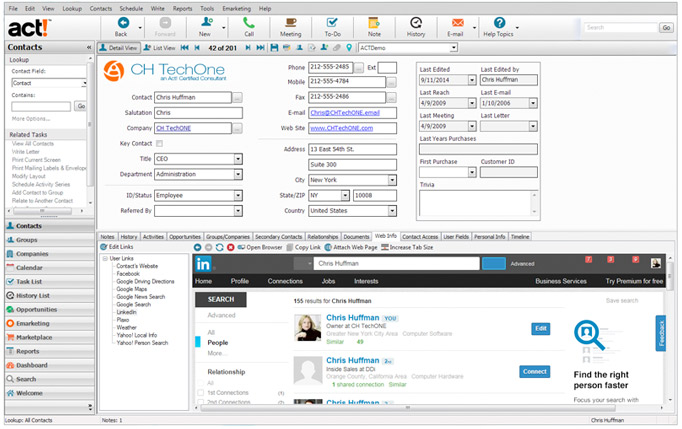Open the Emarketing menu

pos(236,9)
